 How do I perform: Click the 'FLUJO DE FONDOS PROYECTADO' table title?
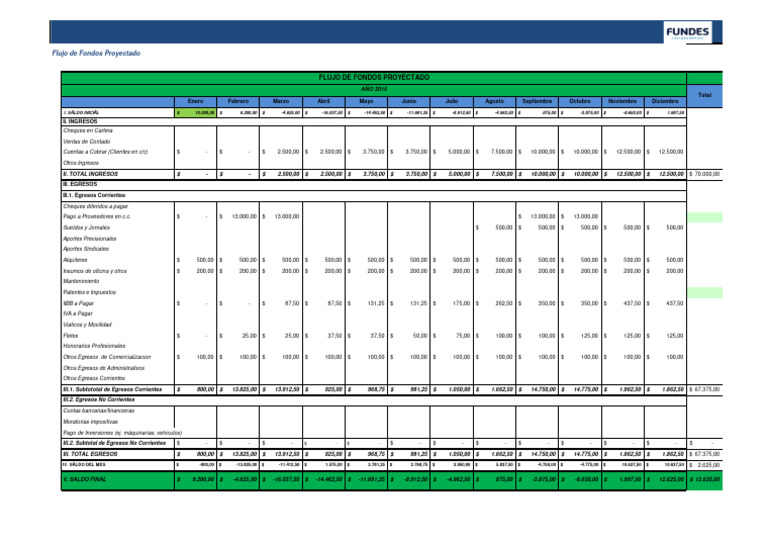click(x=374, y=77)
